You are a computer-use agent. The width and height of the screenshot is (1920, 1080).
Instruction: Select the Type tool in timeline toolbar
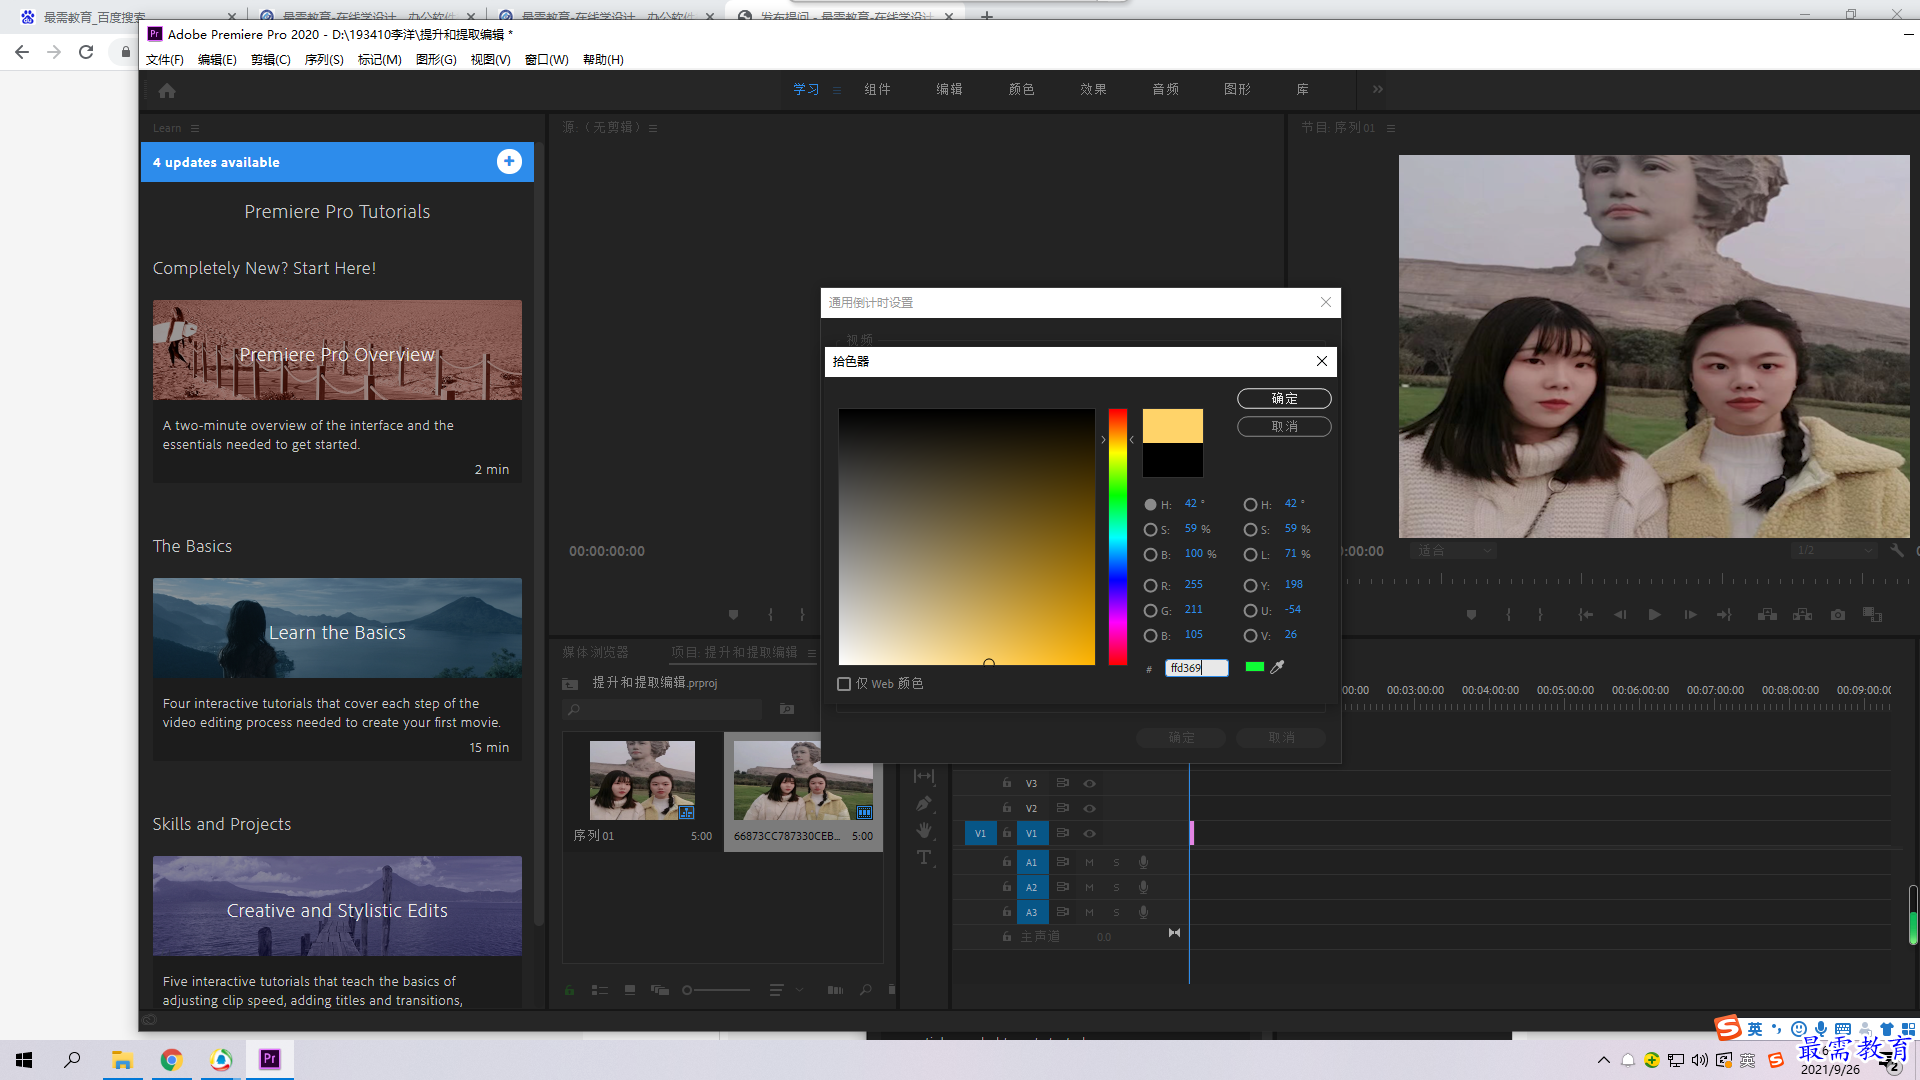point(924,857)
